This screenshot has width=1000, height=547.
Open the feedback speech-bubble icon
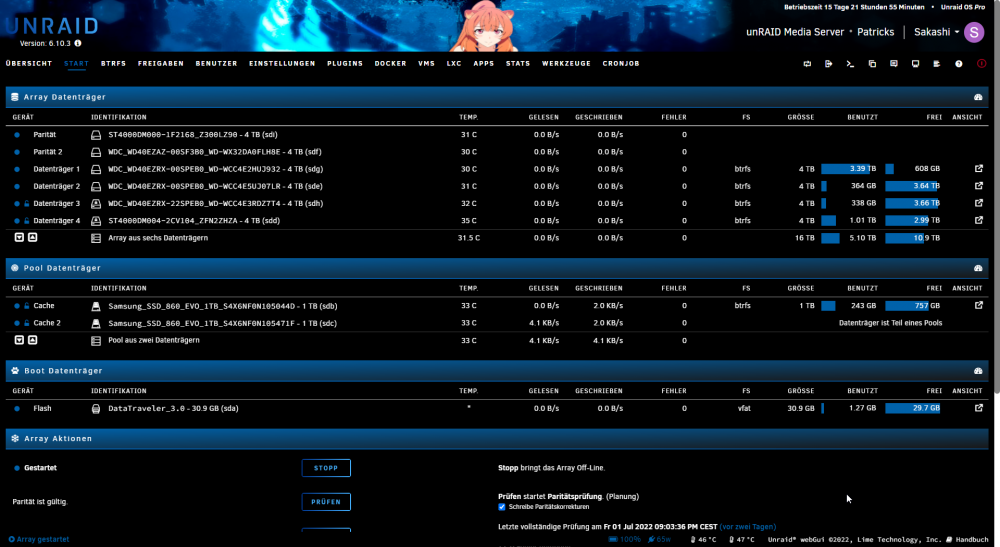894,64
